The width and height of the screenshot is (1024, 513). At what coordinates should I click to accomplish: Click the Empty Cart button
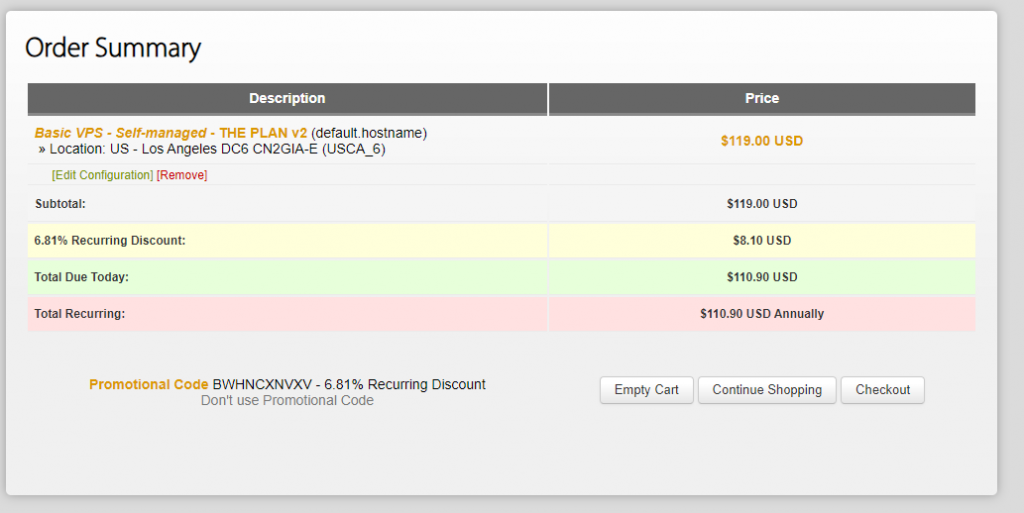coord(647,390)
